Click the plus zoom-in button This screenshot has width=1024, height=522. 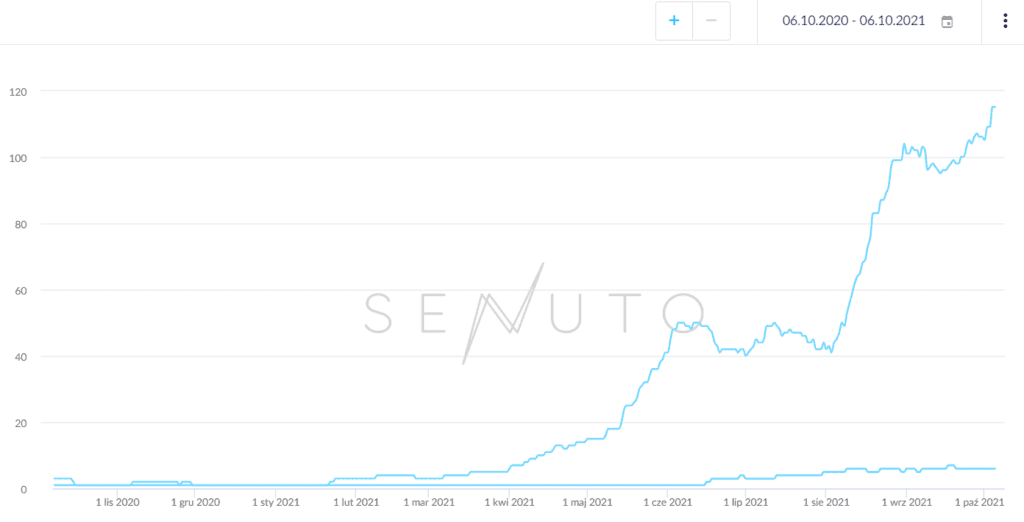click(674, 21)
